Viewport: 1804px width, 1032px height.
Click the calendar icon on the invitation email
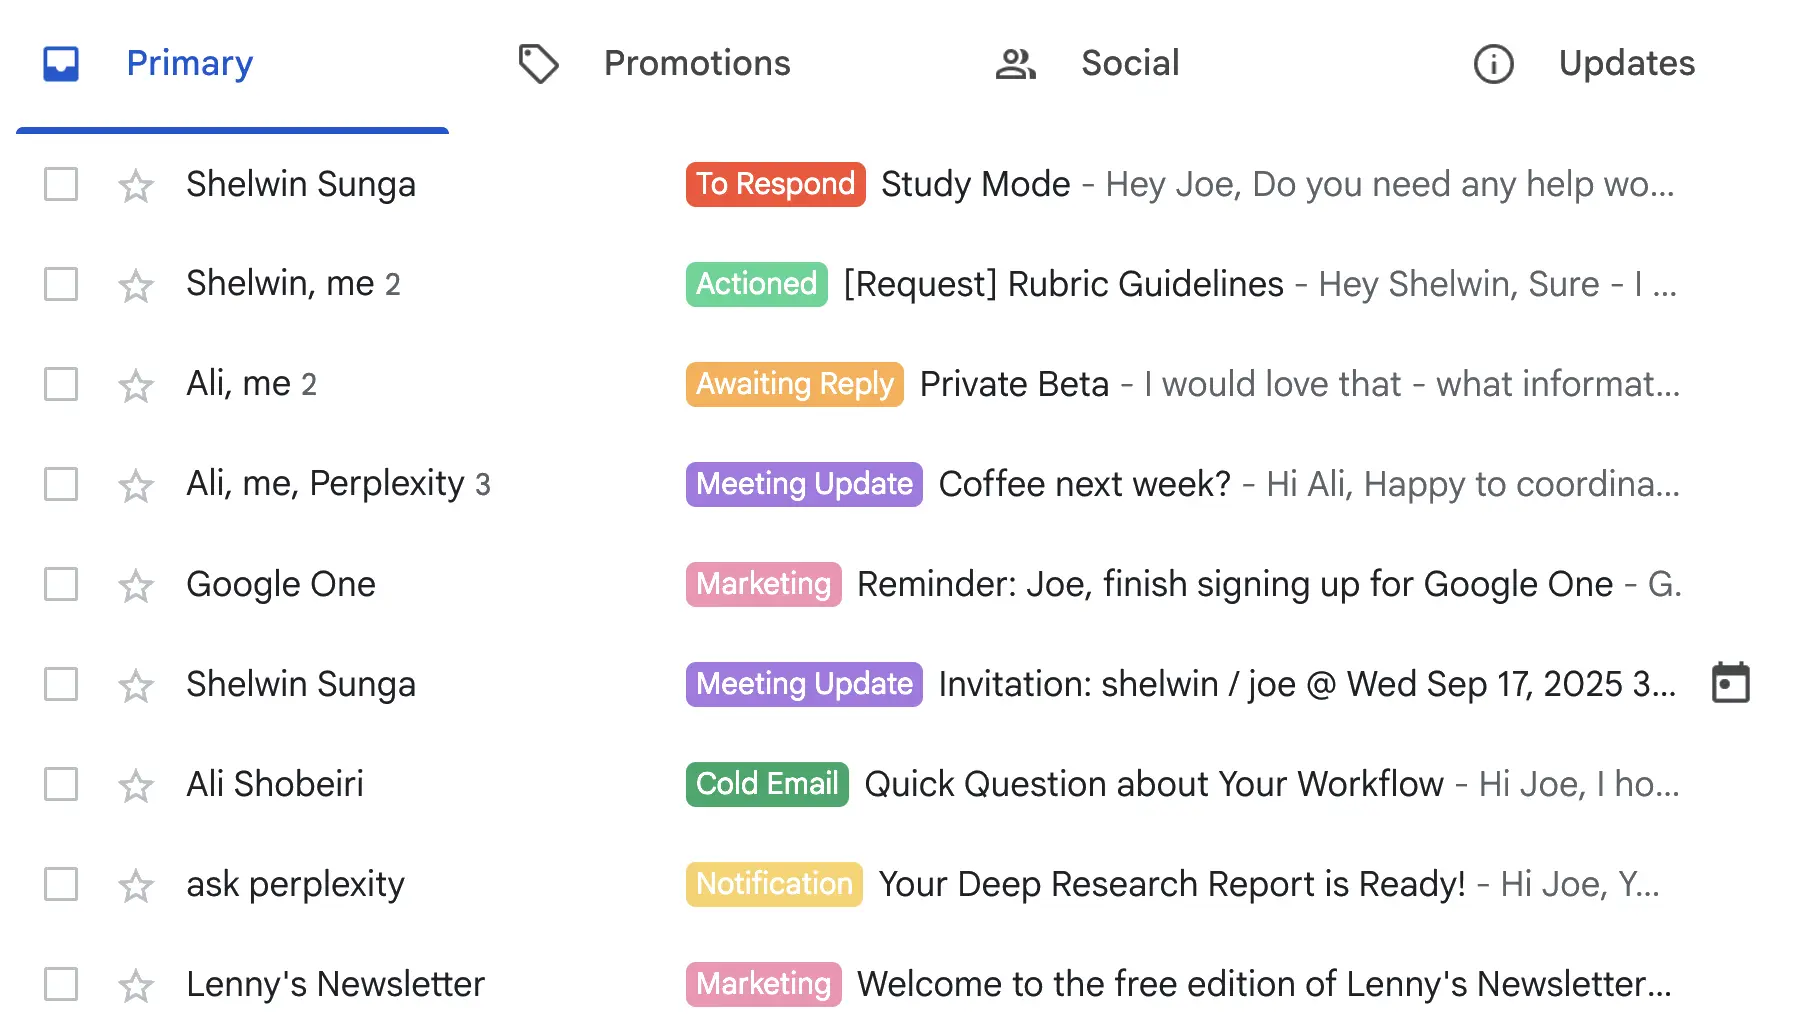click(1730, 683)
